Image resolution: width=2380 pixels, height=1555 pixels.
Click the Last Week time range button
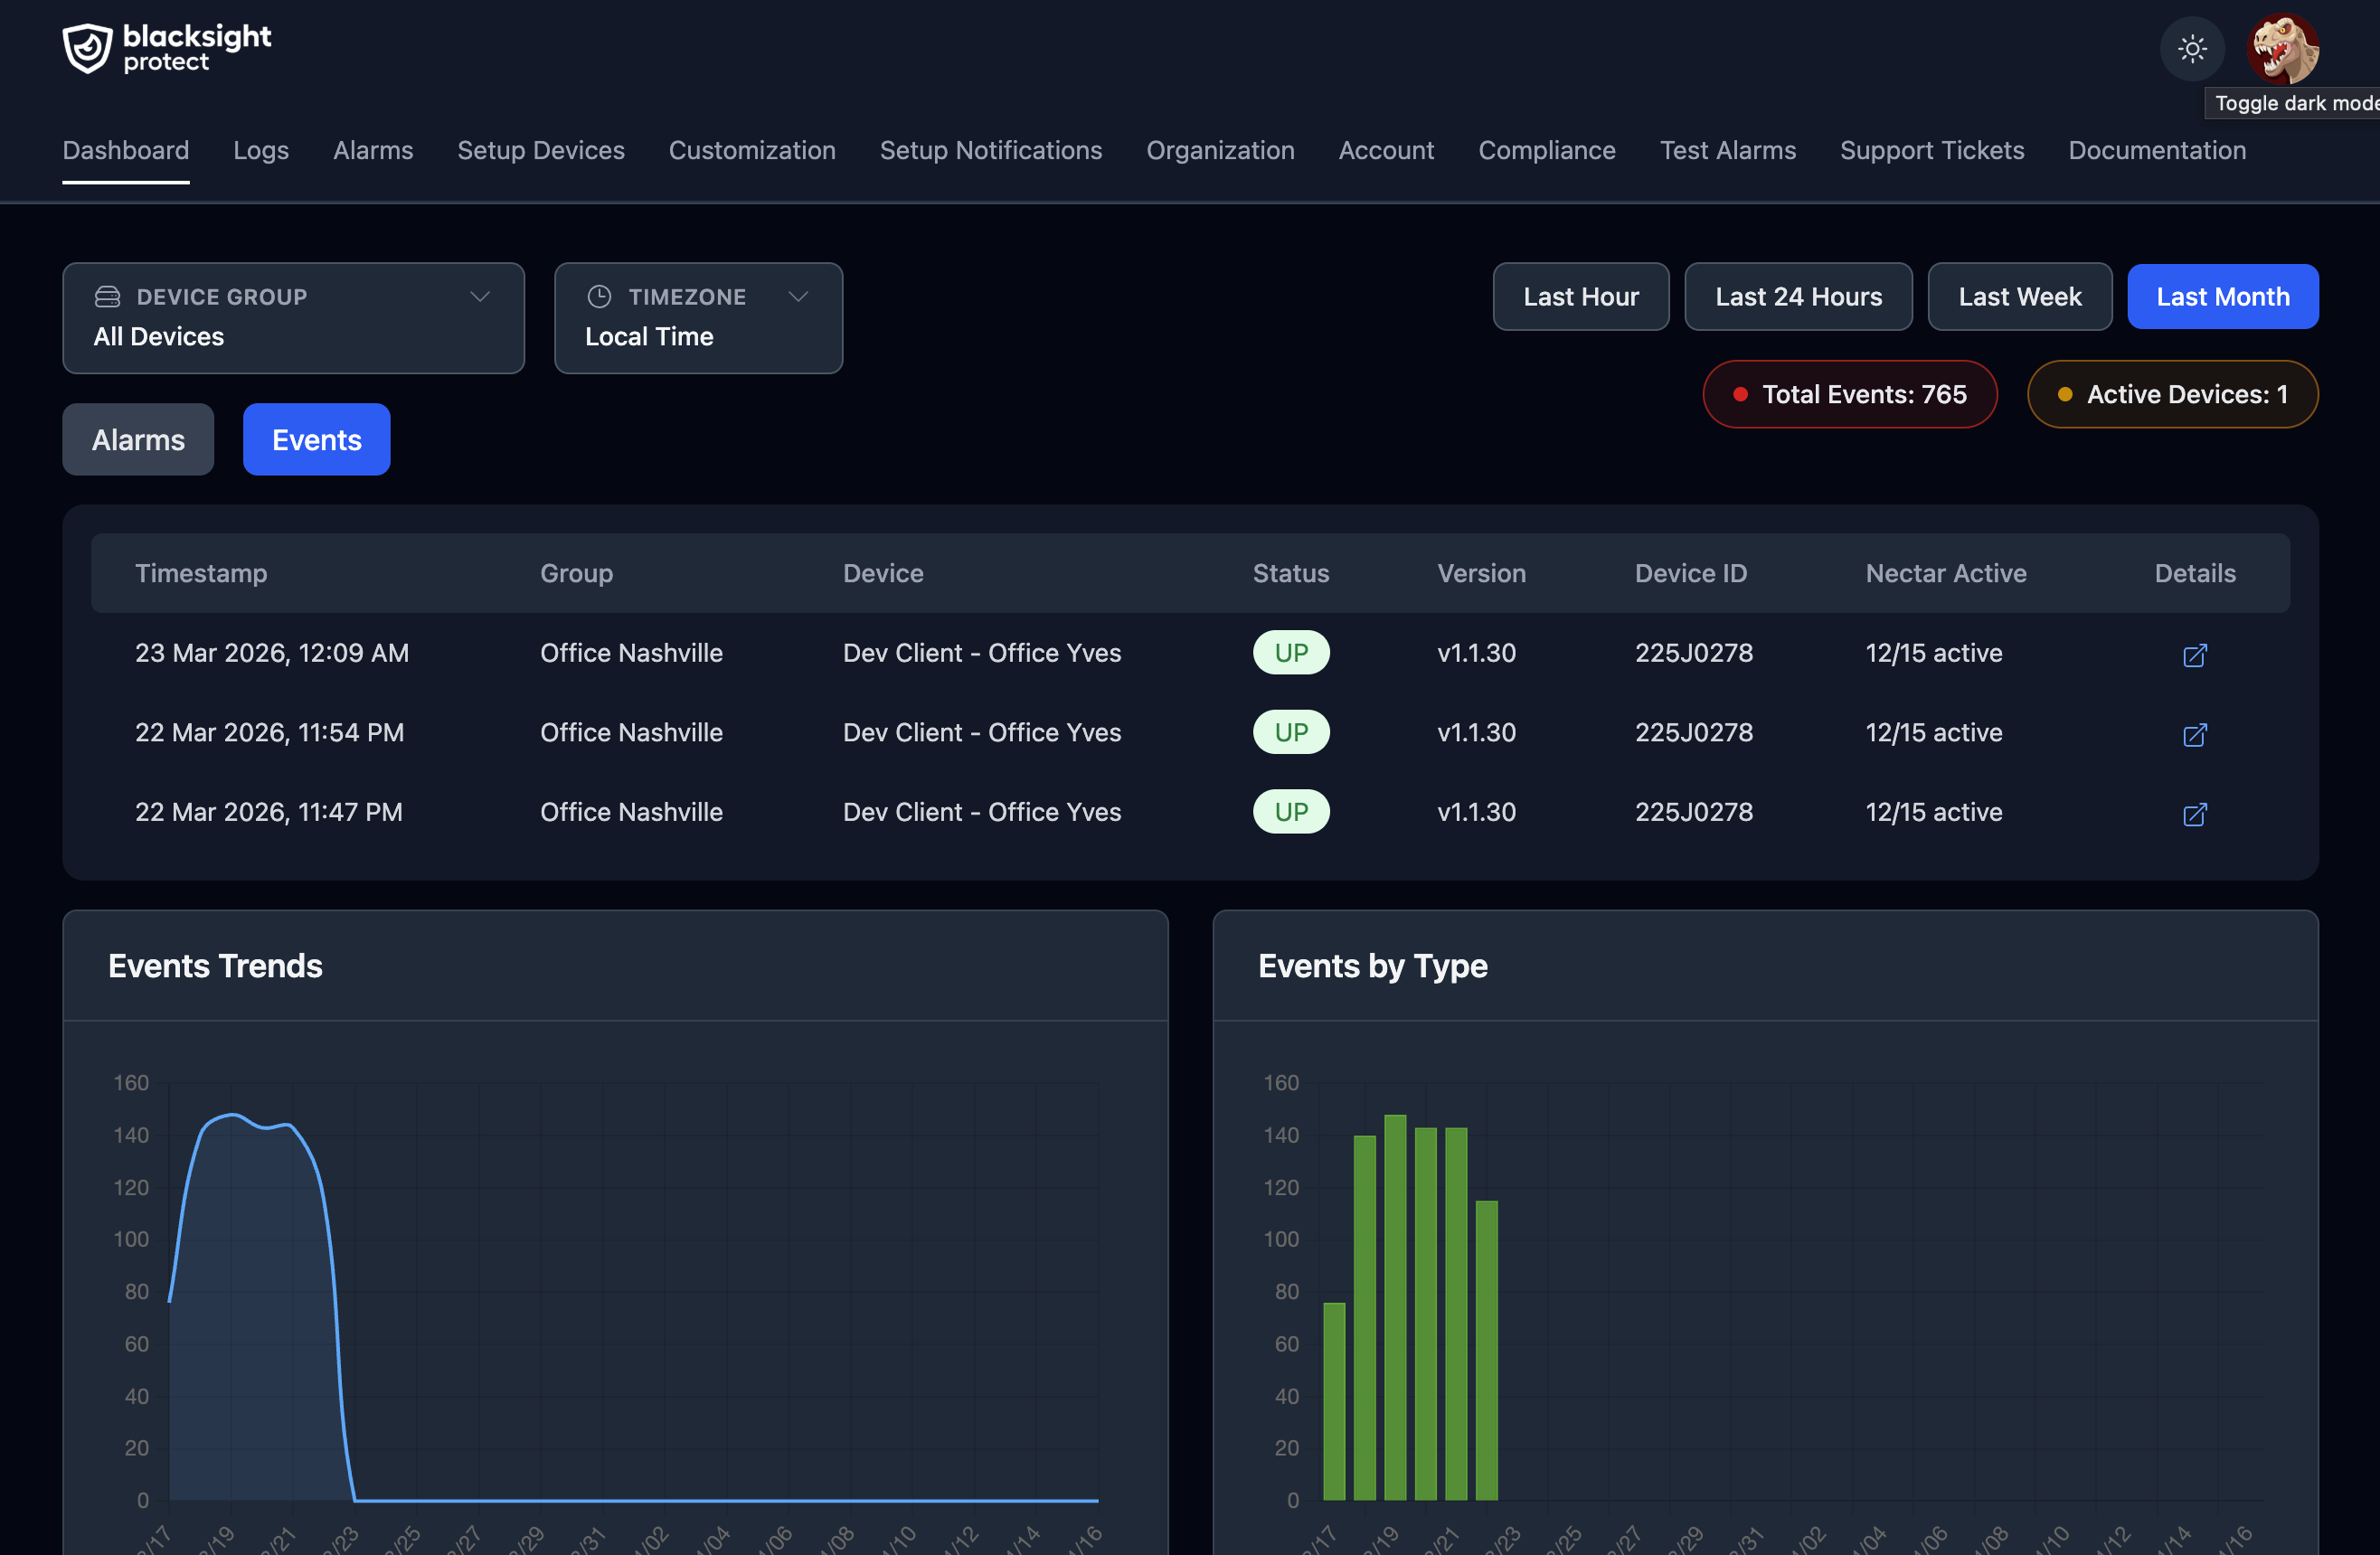pos(2019,296)
